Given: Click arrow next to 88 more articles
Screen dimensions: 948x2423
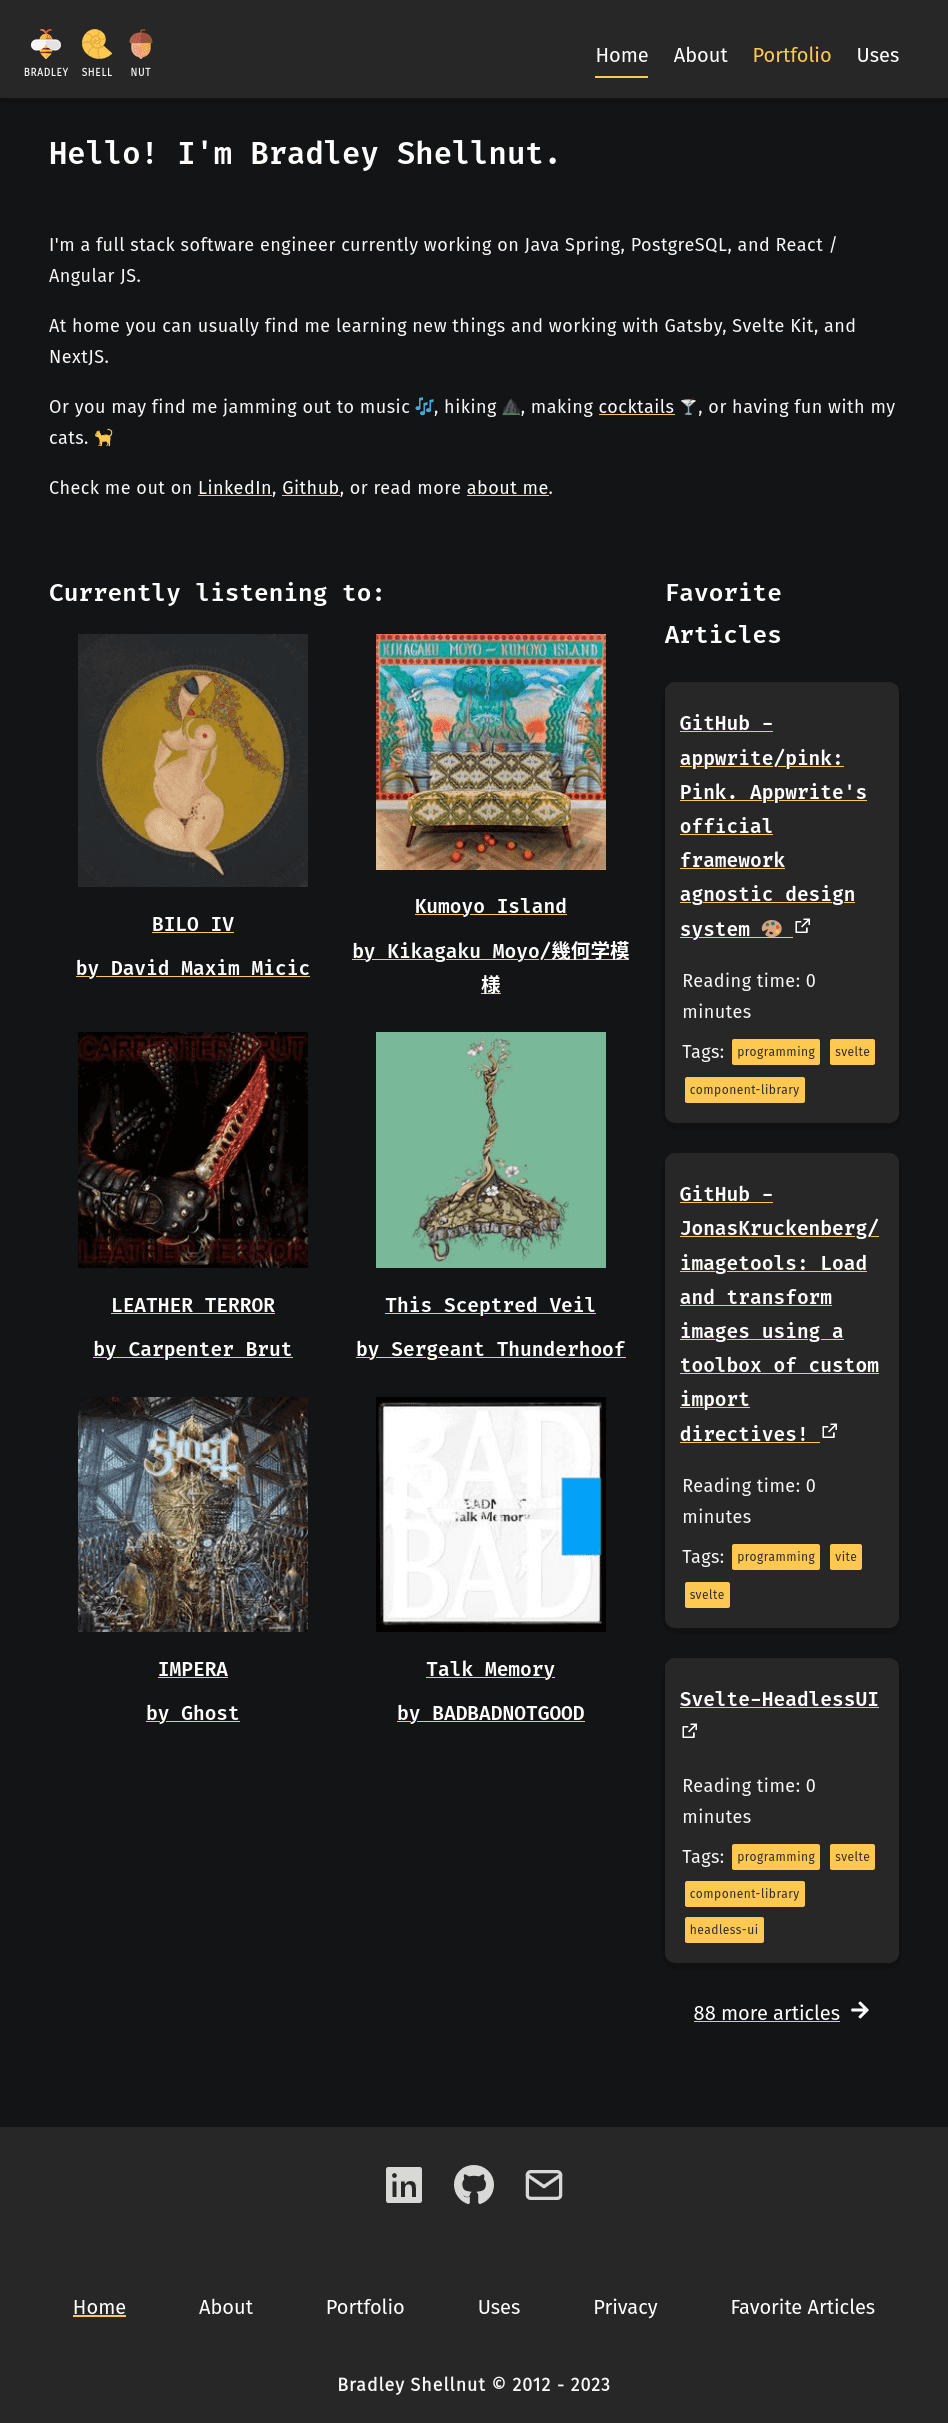Looking at the screenshot, I should (x=860, y=2010).
